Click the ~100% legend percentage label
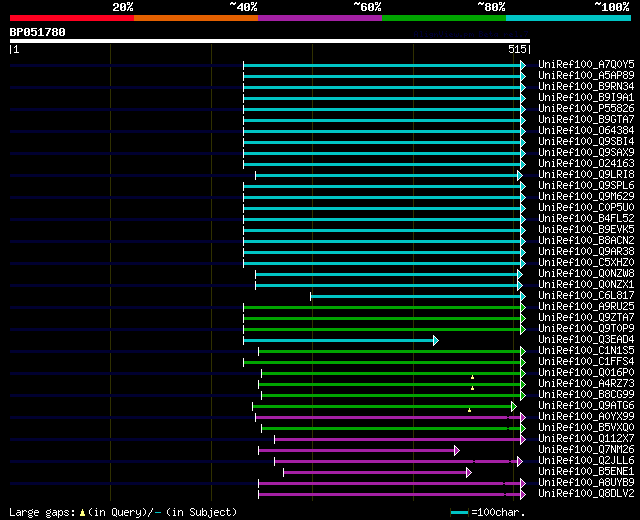 tap(612, 7)
